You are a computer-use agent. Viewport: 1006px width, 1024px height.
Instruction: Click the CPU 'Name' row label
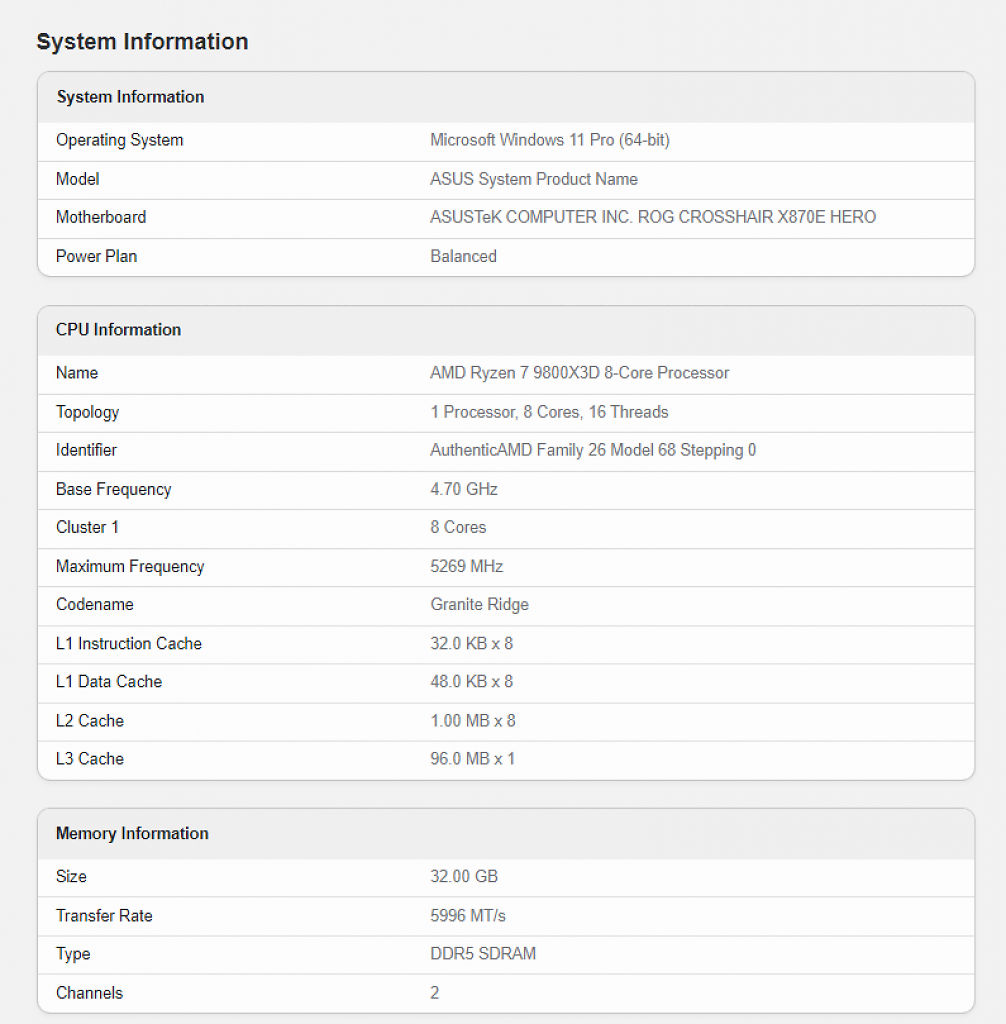click(77, 373)
